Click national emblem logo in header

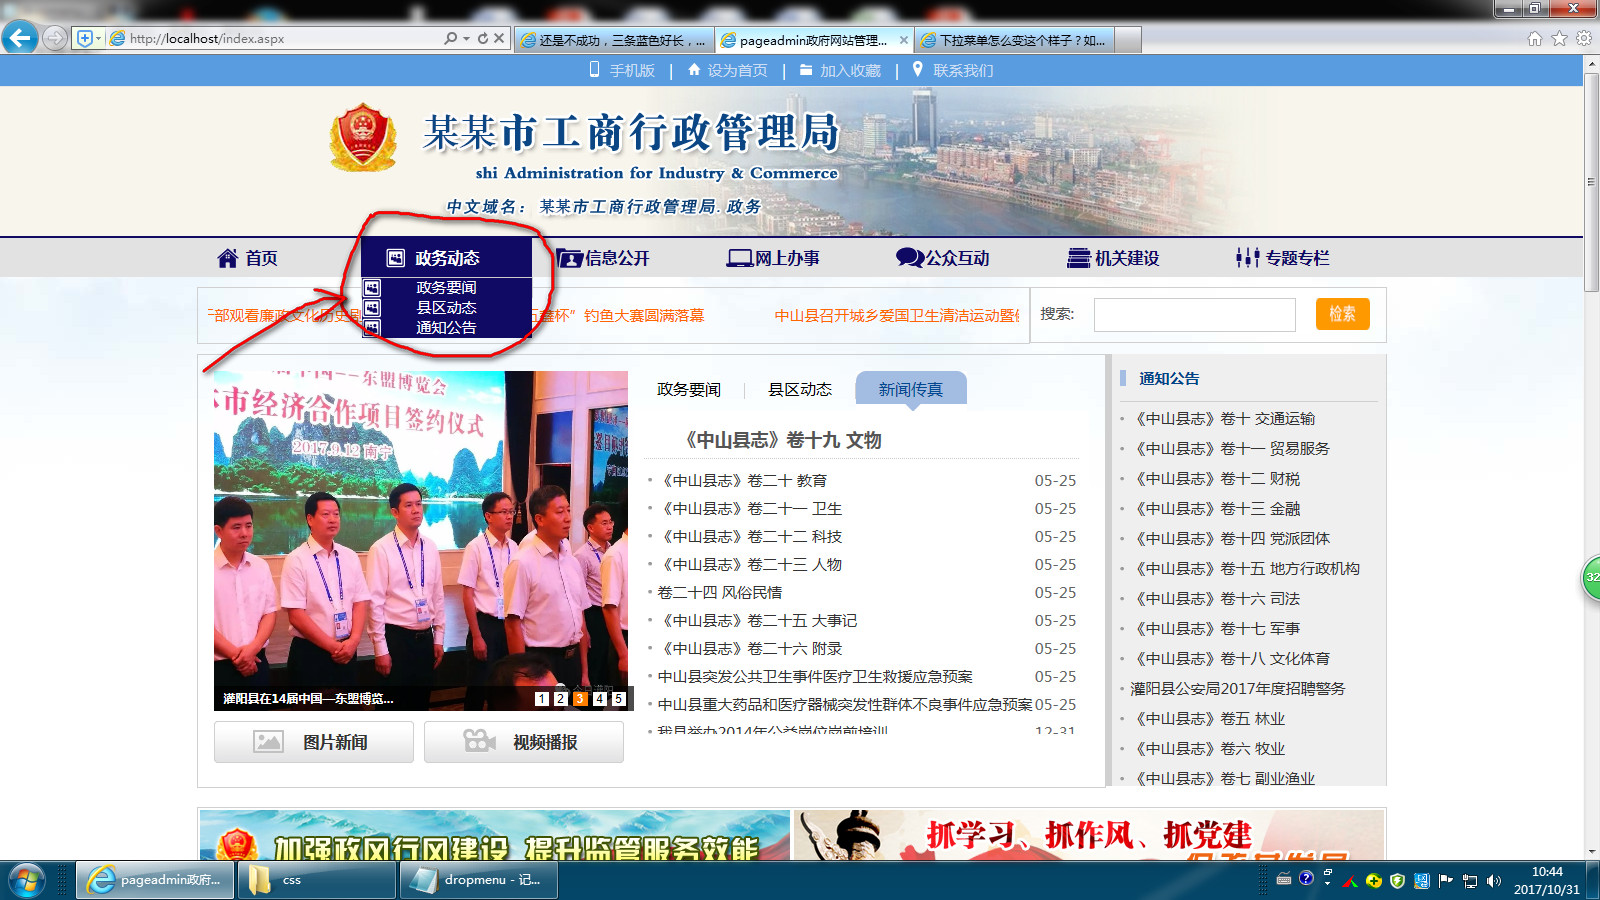tap(362, 137)
